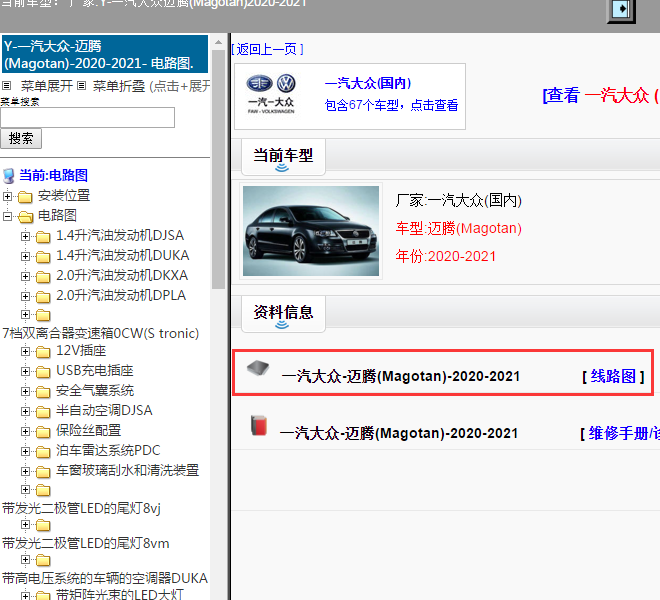
Task: Click the 厂家:一汽大众(国内) text
Action: [x=458, y=200]
